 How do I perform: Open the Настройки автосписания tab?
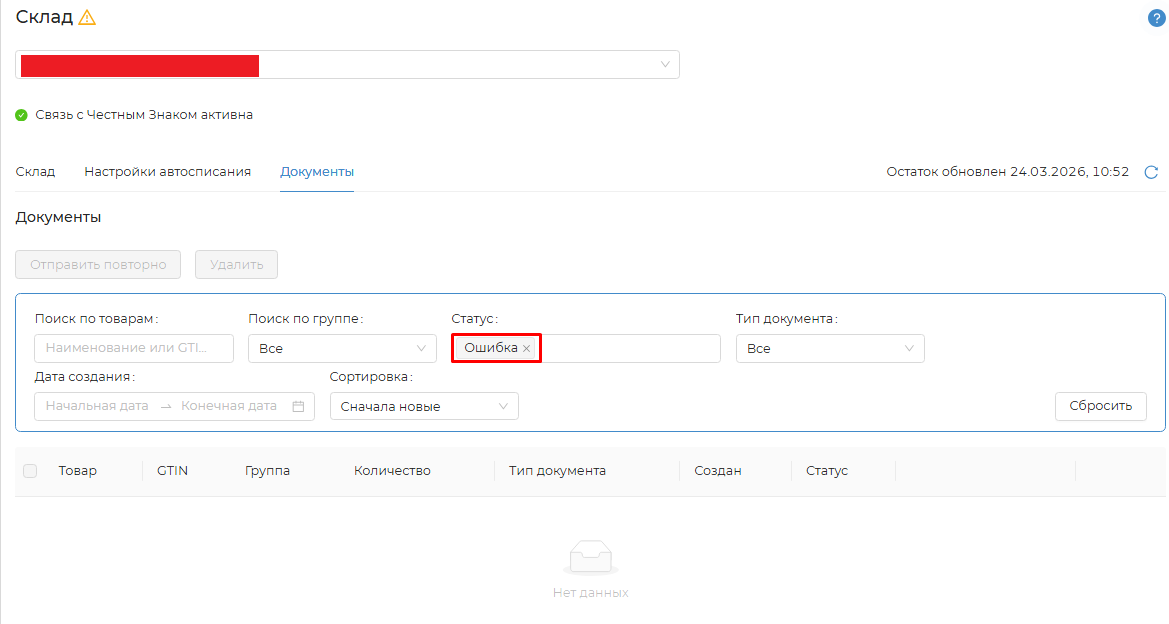[167, 172]
